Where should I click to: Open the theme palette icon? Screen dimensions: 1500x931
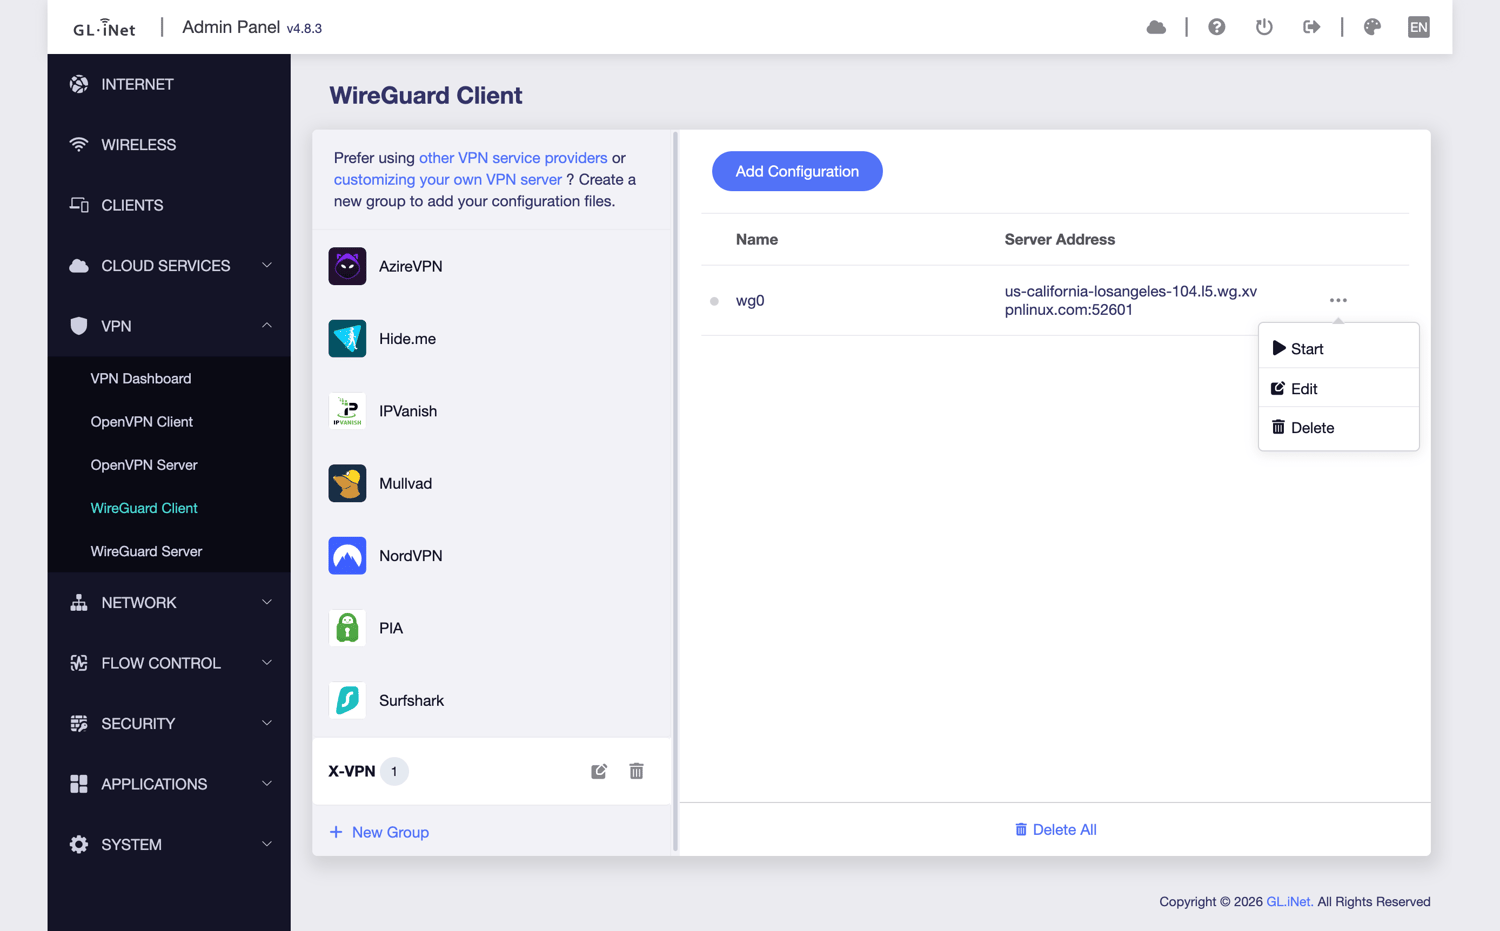tap(1372, 27)
